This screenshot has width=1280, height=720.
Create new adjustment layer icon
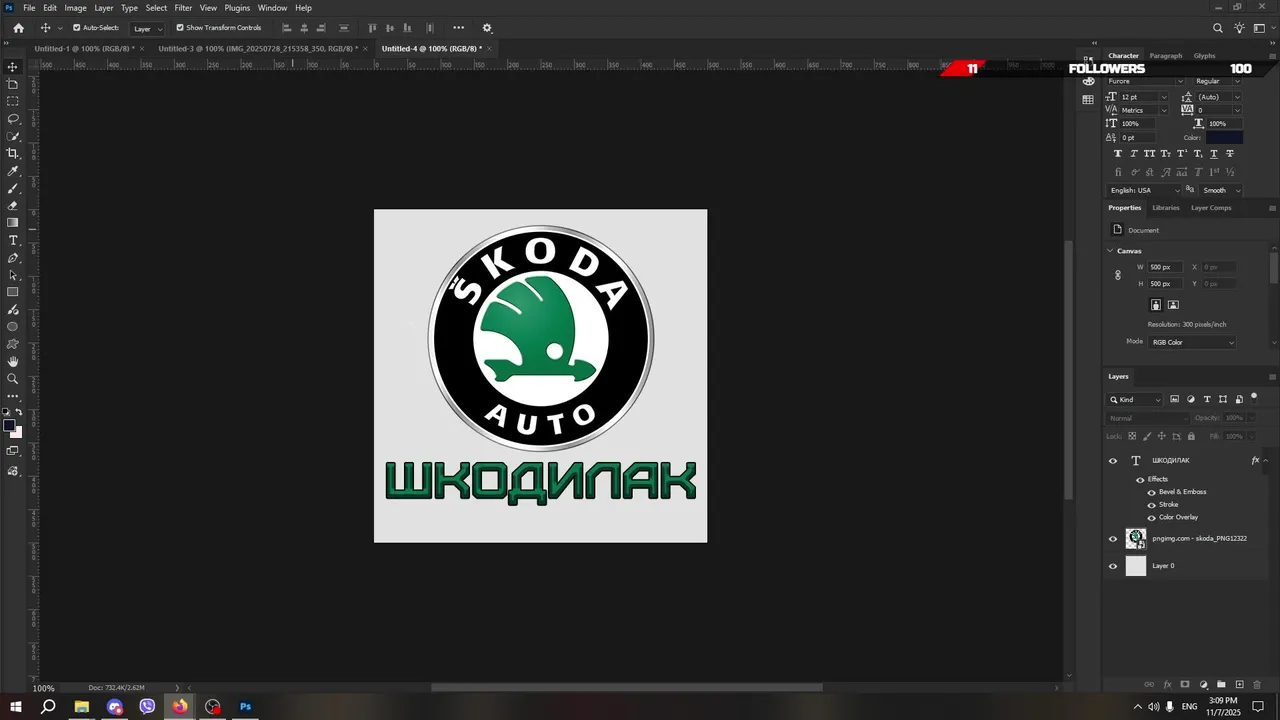[1203, 685]
